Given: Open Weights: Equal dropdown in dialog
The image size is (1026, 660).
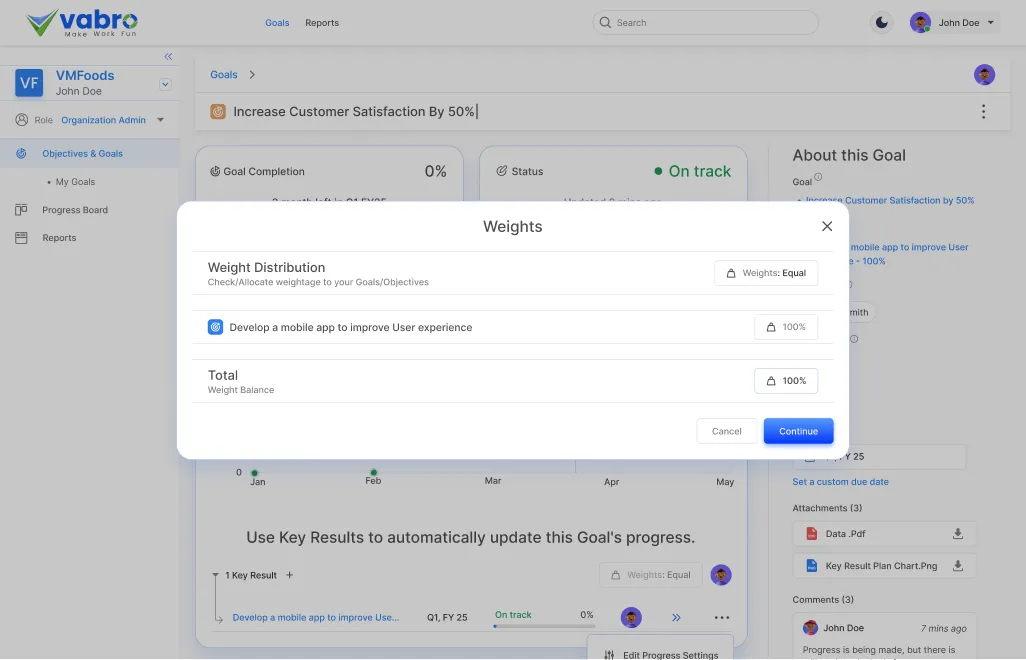Looking at the screenshot, I should pyautogui.click(x=766, y=273).
